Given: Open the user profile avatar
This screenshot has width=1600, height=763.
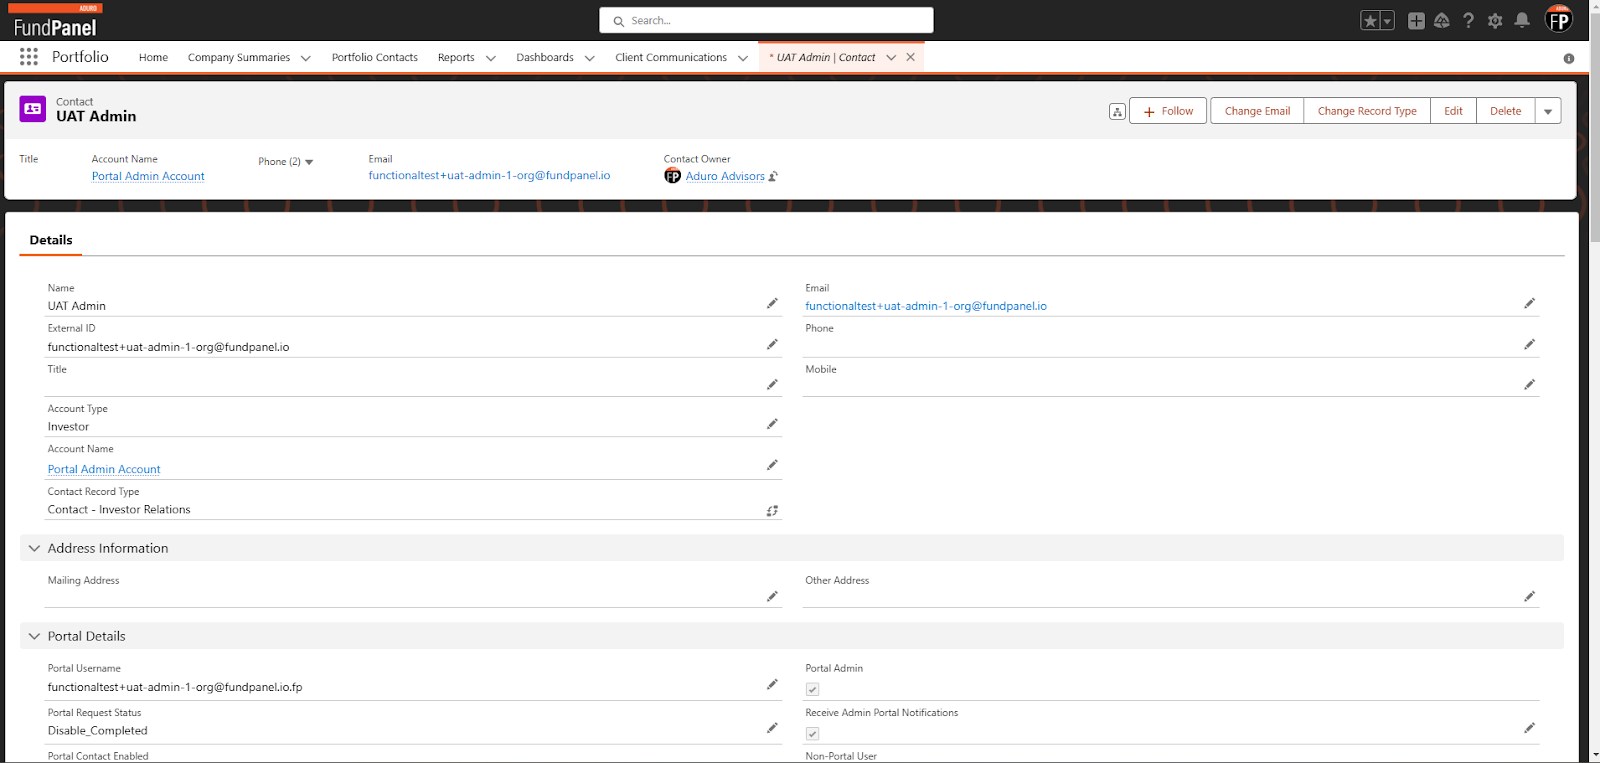Looking at the screenshot, I should [1559, 19].
